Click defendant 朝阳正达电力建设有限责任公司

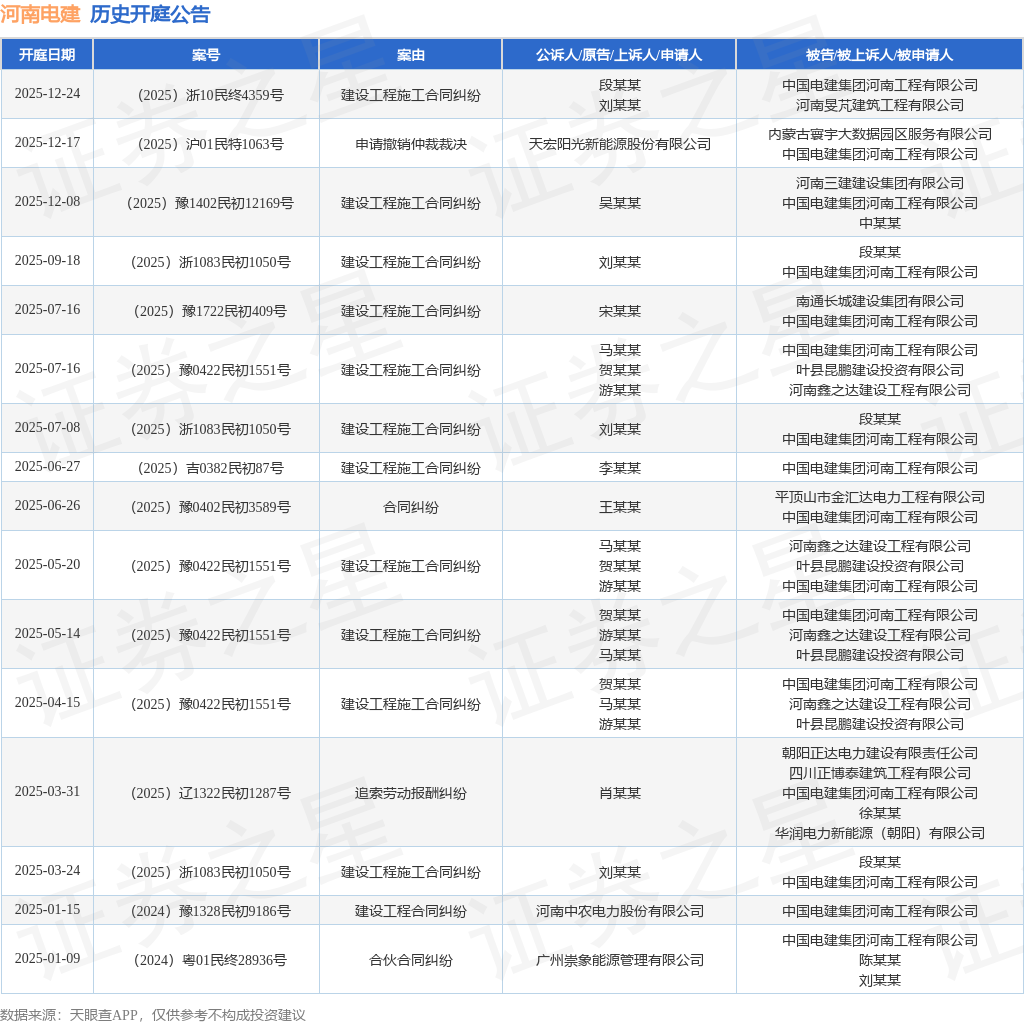pyautogui.click(x=880, y=754)
